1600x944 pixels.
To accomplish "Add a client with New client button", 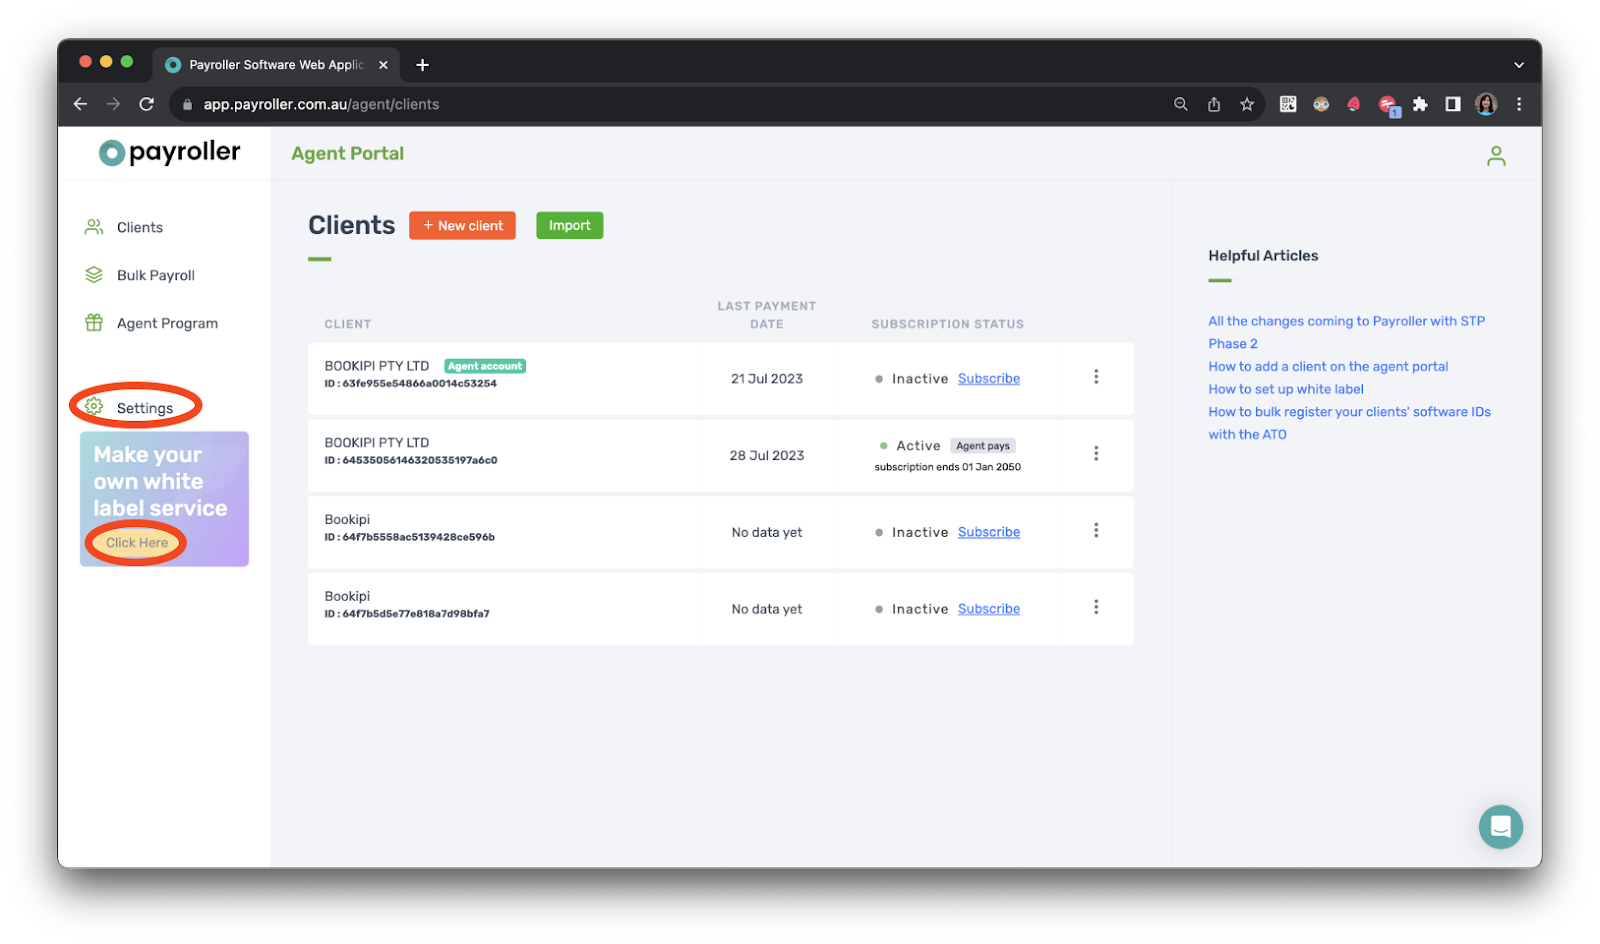I will click(x=462, y=226).
